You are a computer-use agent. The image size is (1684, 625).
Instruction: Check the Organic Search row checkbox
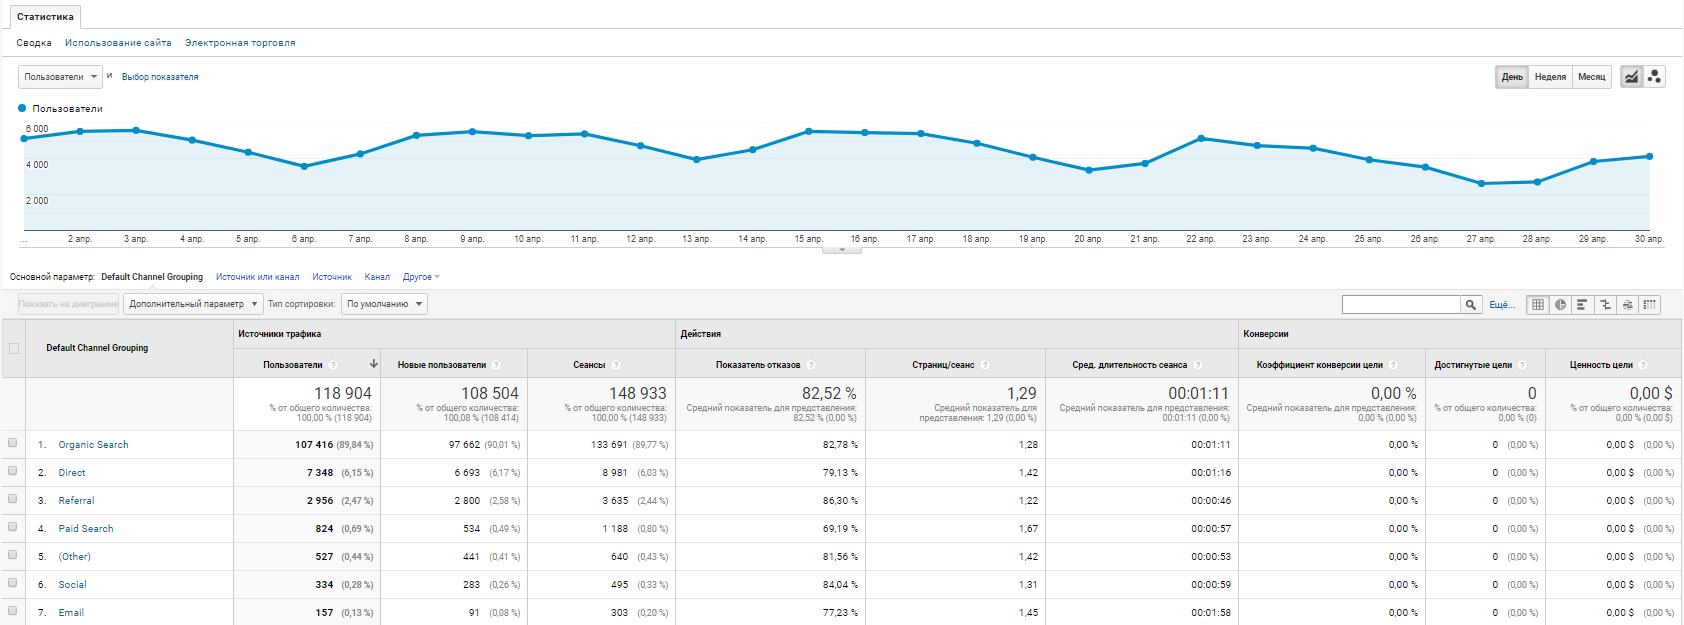[x=12, y=443]
